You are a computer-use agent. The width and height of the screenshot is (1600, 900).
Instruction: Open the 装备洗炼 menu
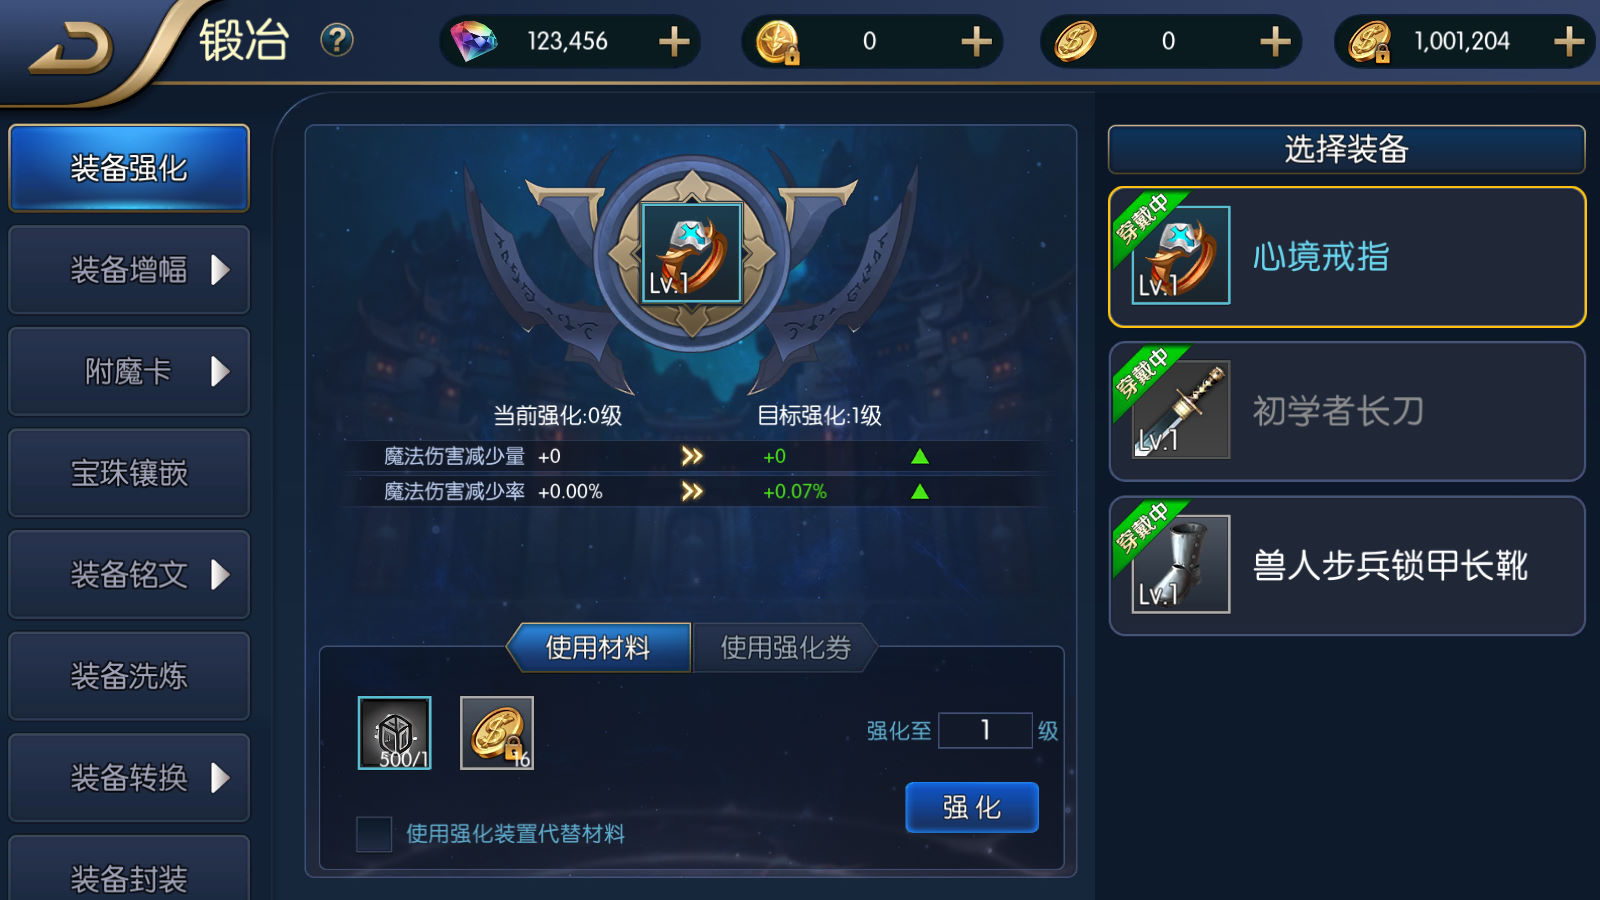click(x=129, y=676)
